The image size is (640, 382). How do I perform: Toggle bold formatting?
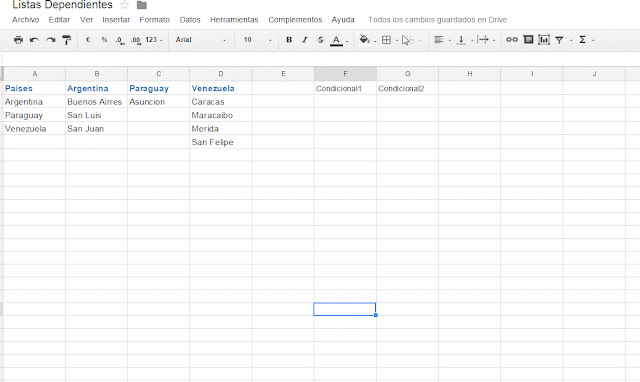tap(289, 40)
